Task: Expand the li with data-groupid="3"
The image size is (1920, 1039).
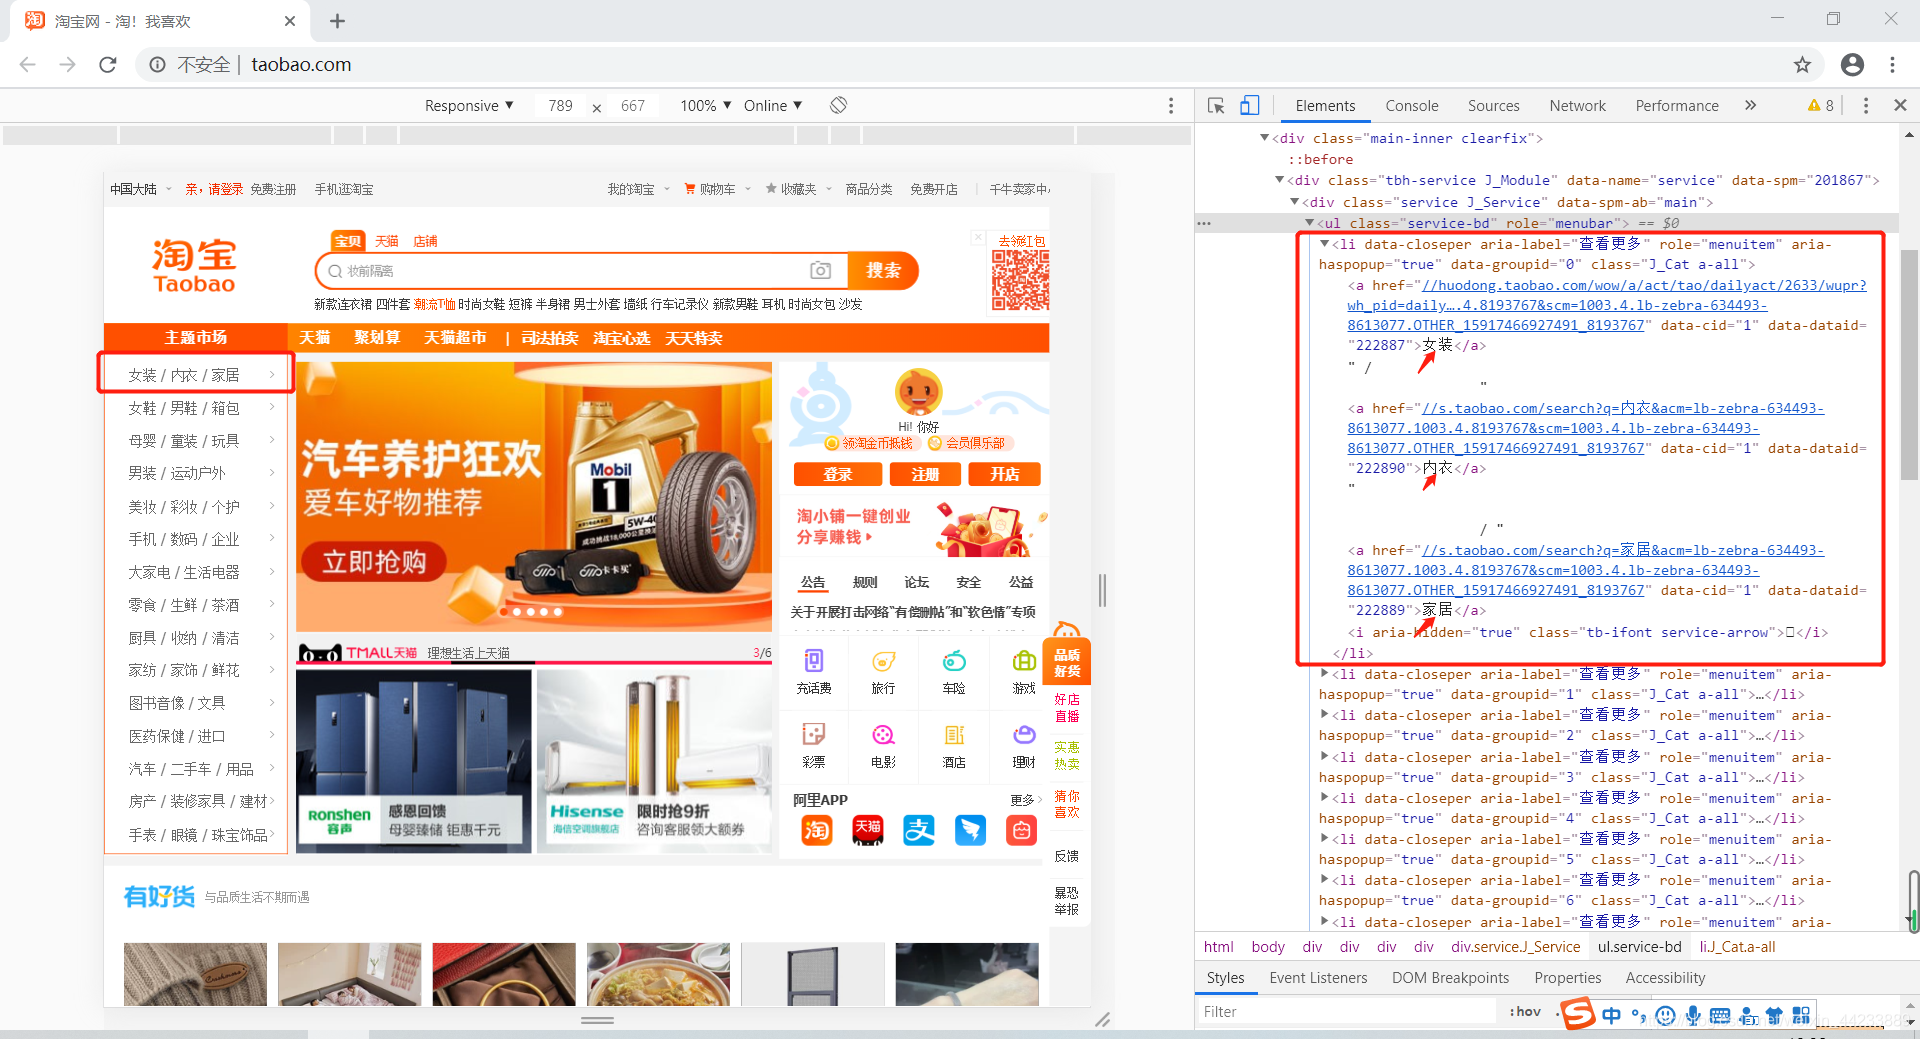Action: pyautogui.click(x=1325, y=757)
